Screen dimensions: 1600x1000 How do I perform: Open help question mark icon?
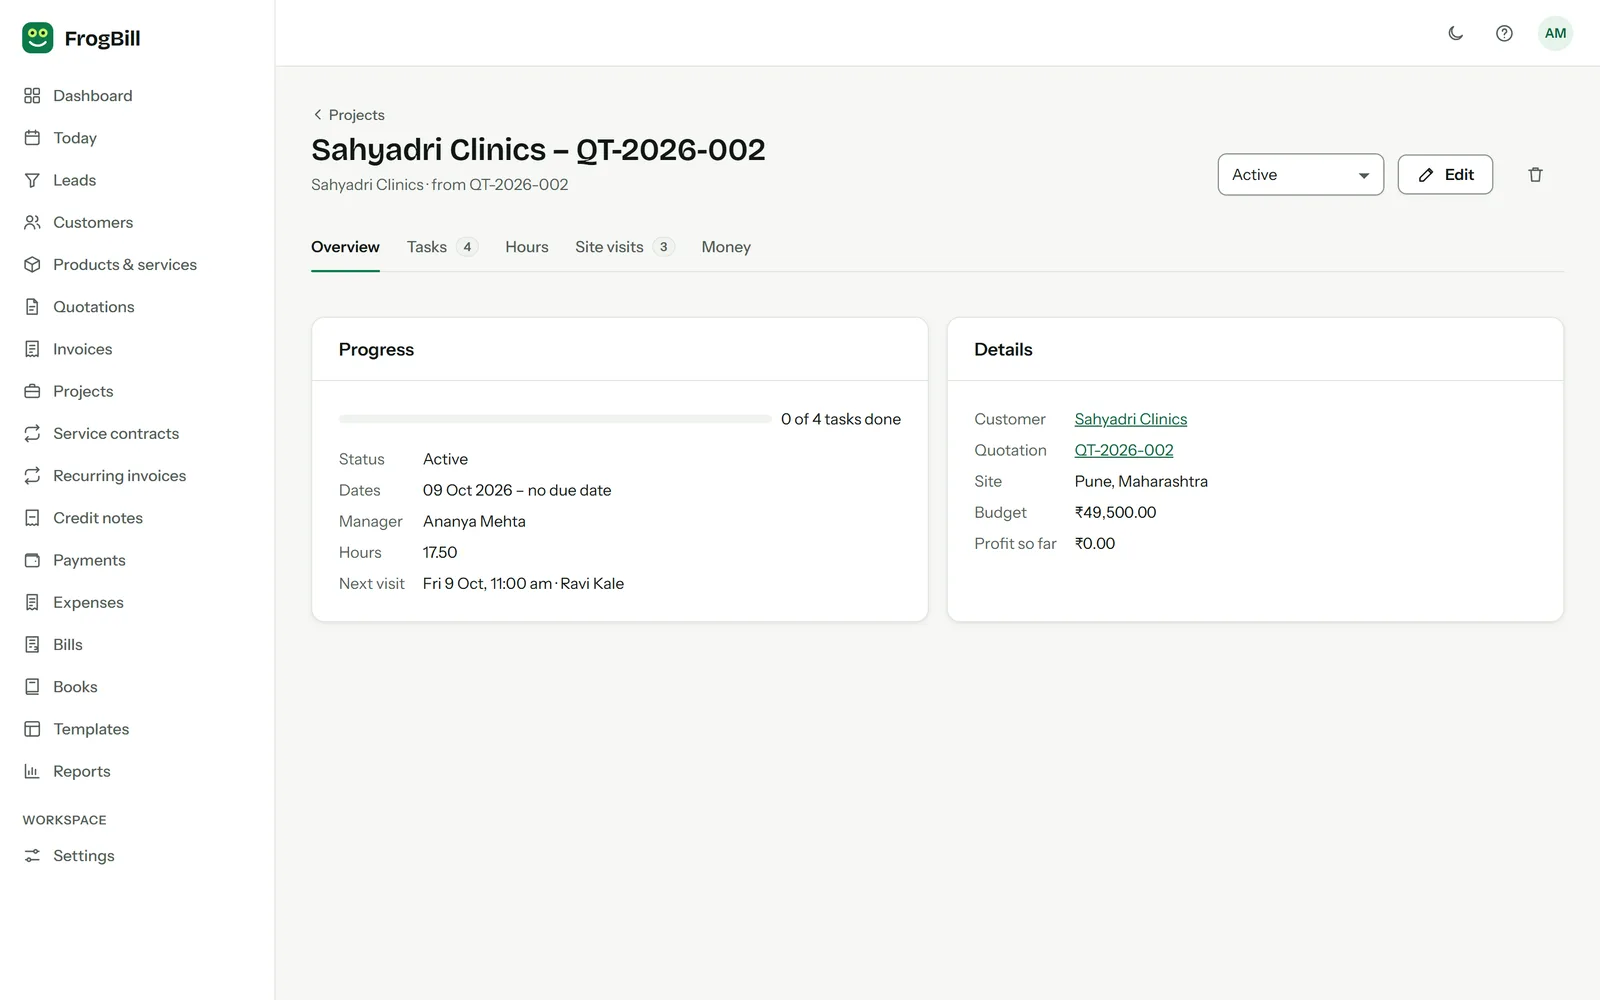click(x=1504, y=33)
